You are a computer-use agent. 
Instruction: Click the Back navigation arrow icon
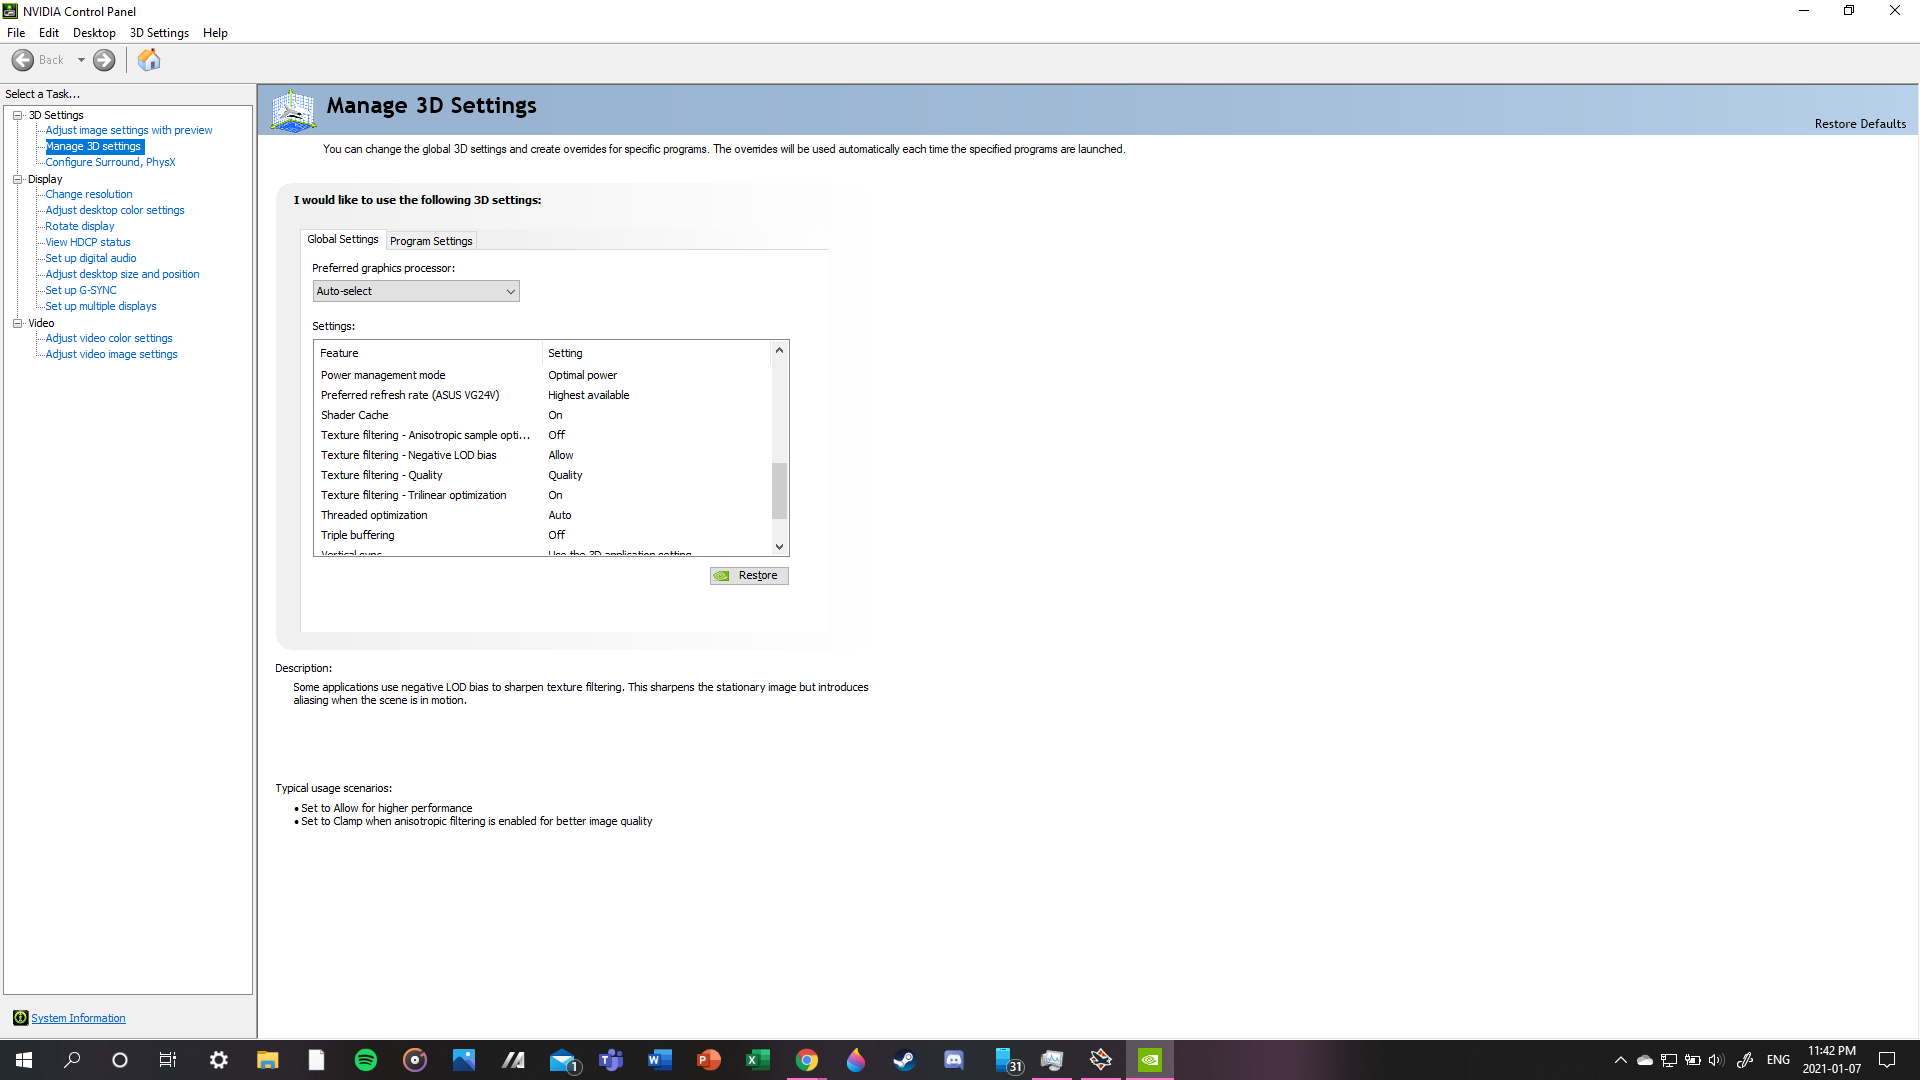[x=23, y=60]
